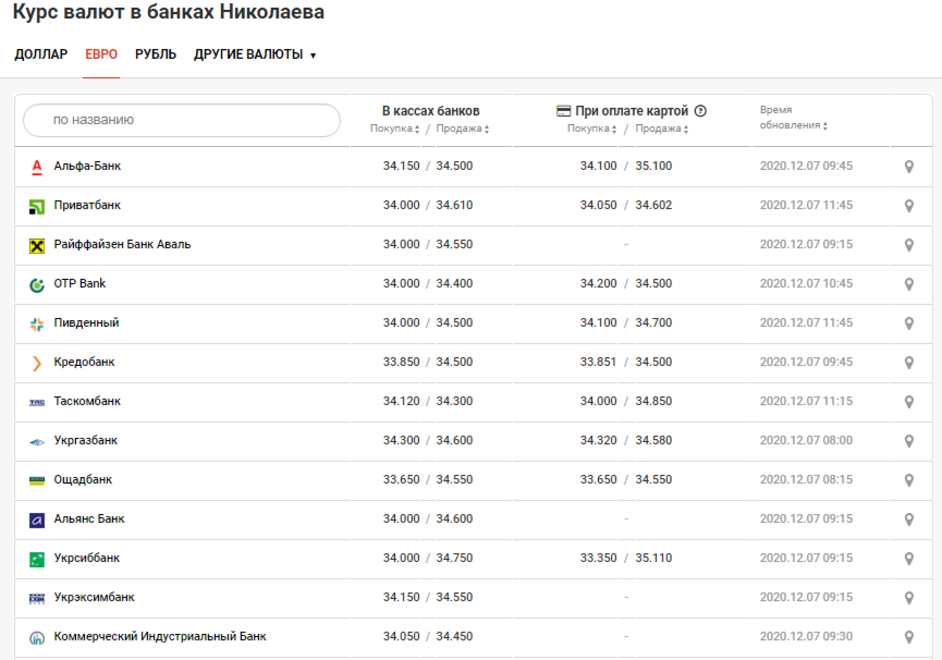Viewport: 942px width, 660px height.
Task: Click Укрэксимбанк location pin
Action: point(909,598)
